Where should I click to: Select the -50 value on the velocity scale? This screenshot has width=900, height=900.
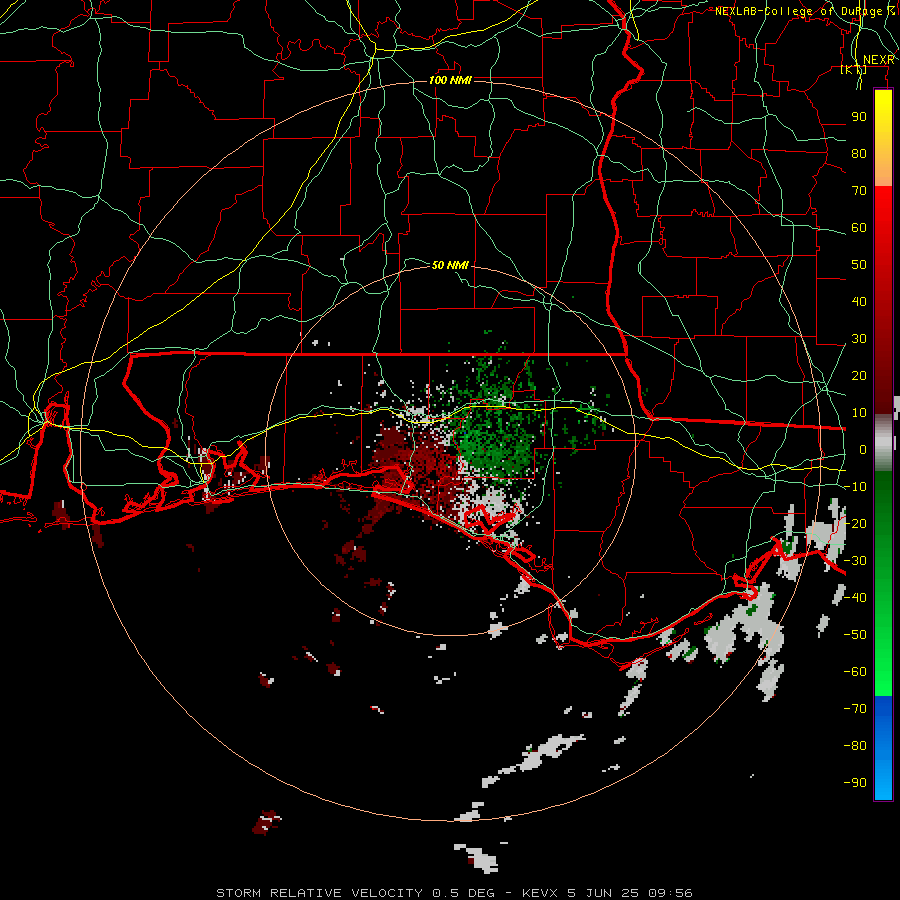pyautogui.click(x=855, y=635)
